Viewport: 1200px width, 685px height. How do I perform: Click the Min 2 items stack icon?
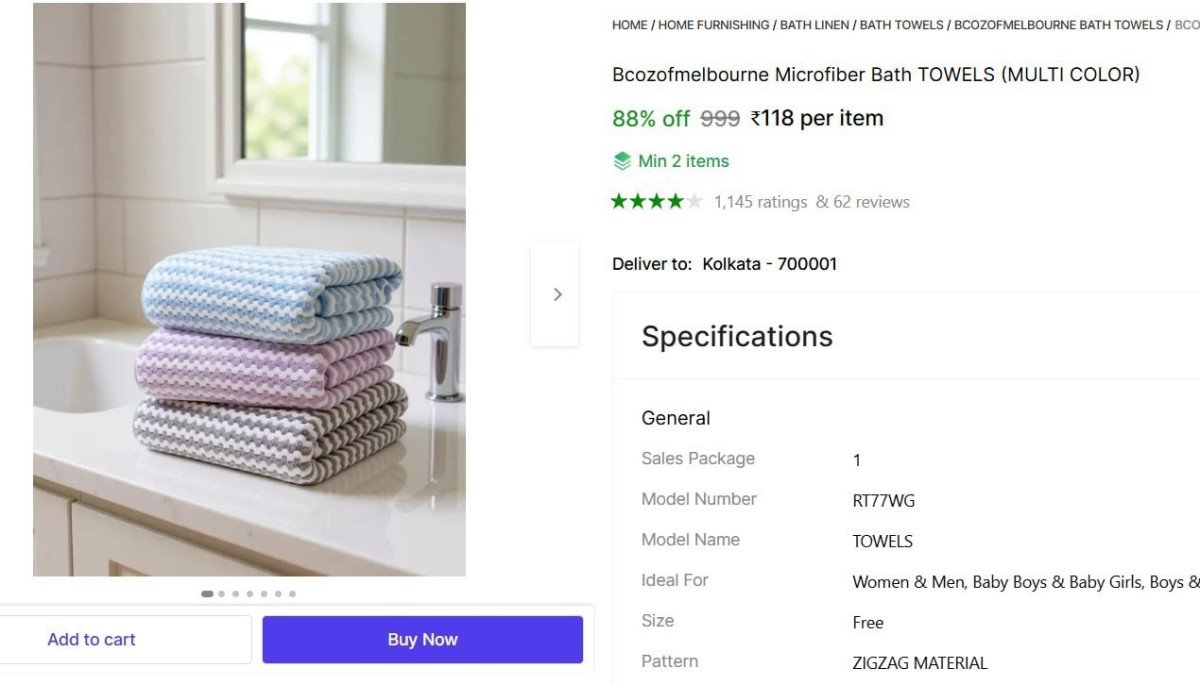[x=622, y=160]
